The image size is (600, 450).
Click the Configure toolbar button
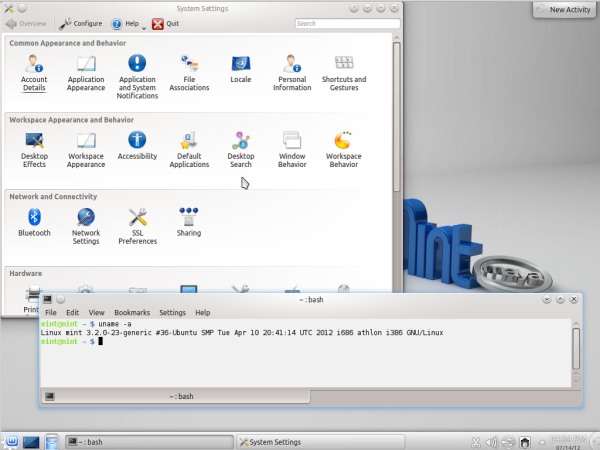80,23
